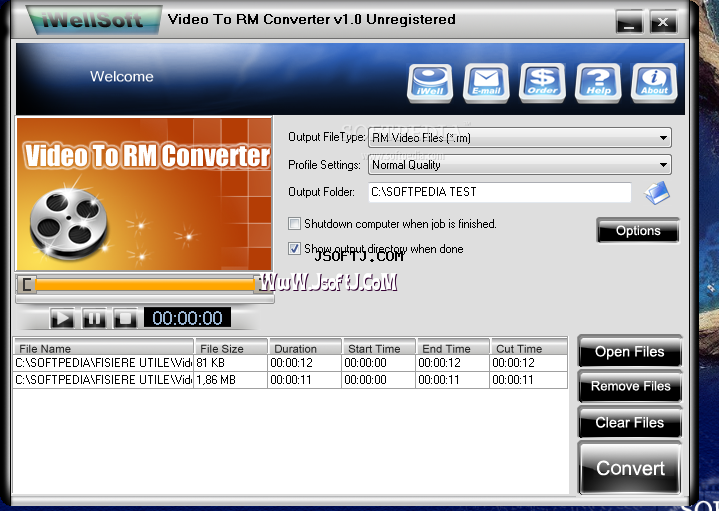Click Start Time cell of 81 KB file
This screenshot has width=719, height=511.
click(x=379, y=363)
